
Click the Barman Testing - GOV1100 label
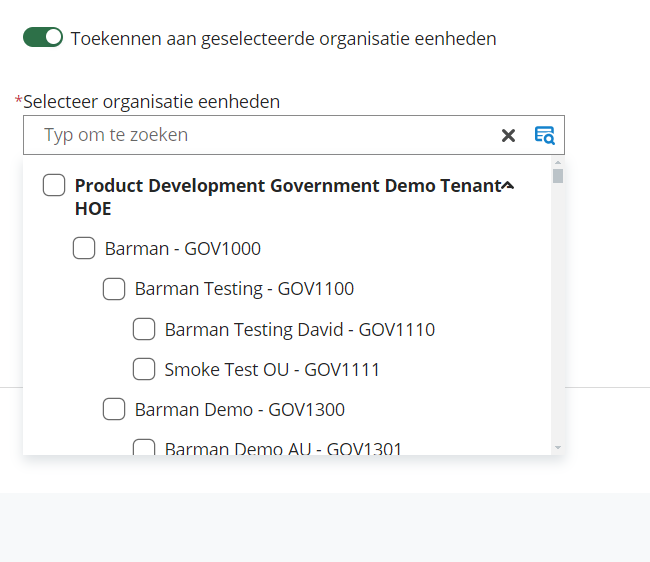[244, 289]
